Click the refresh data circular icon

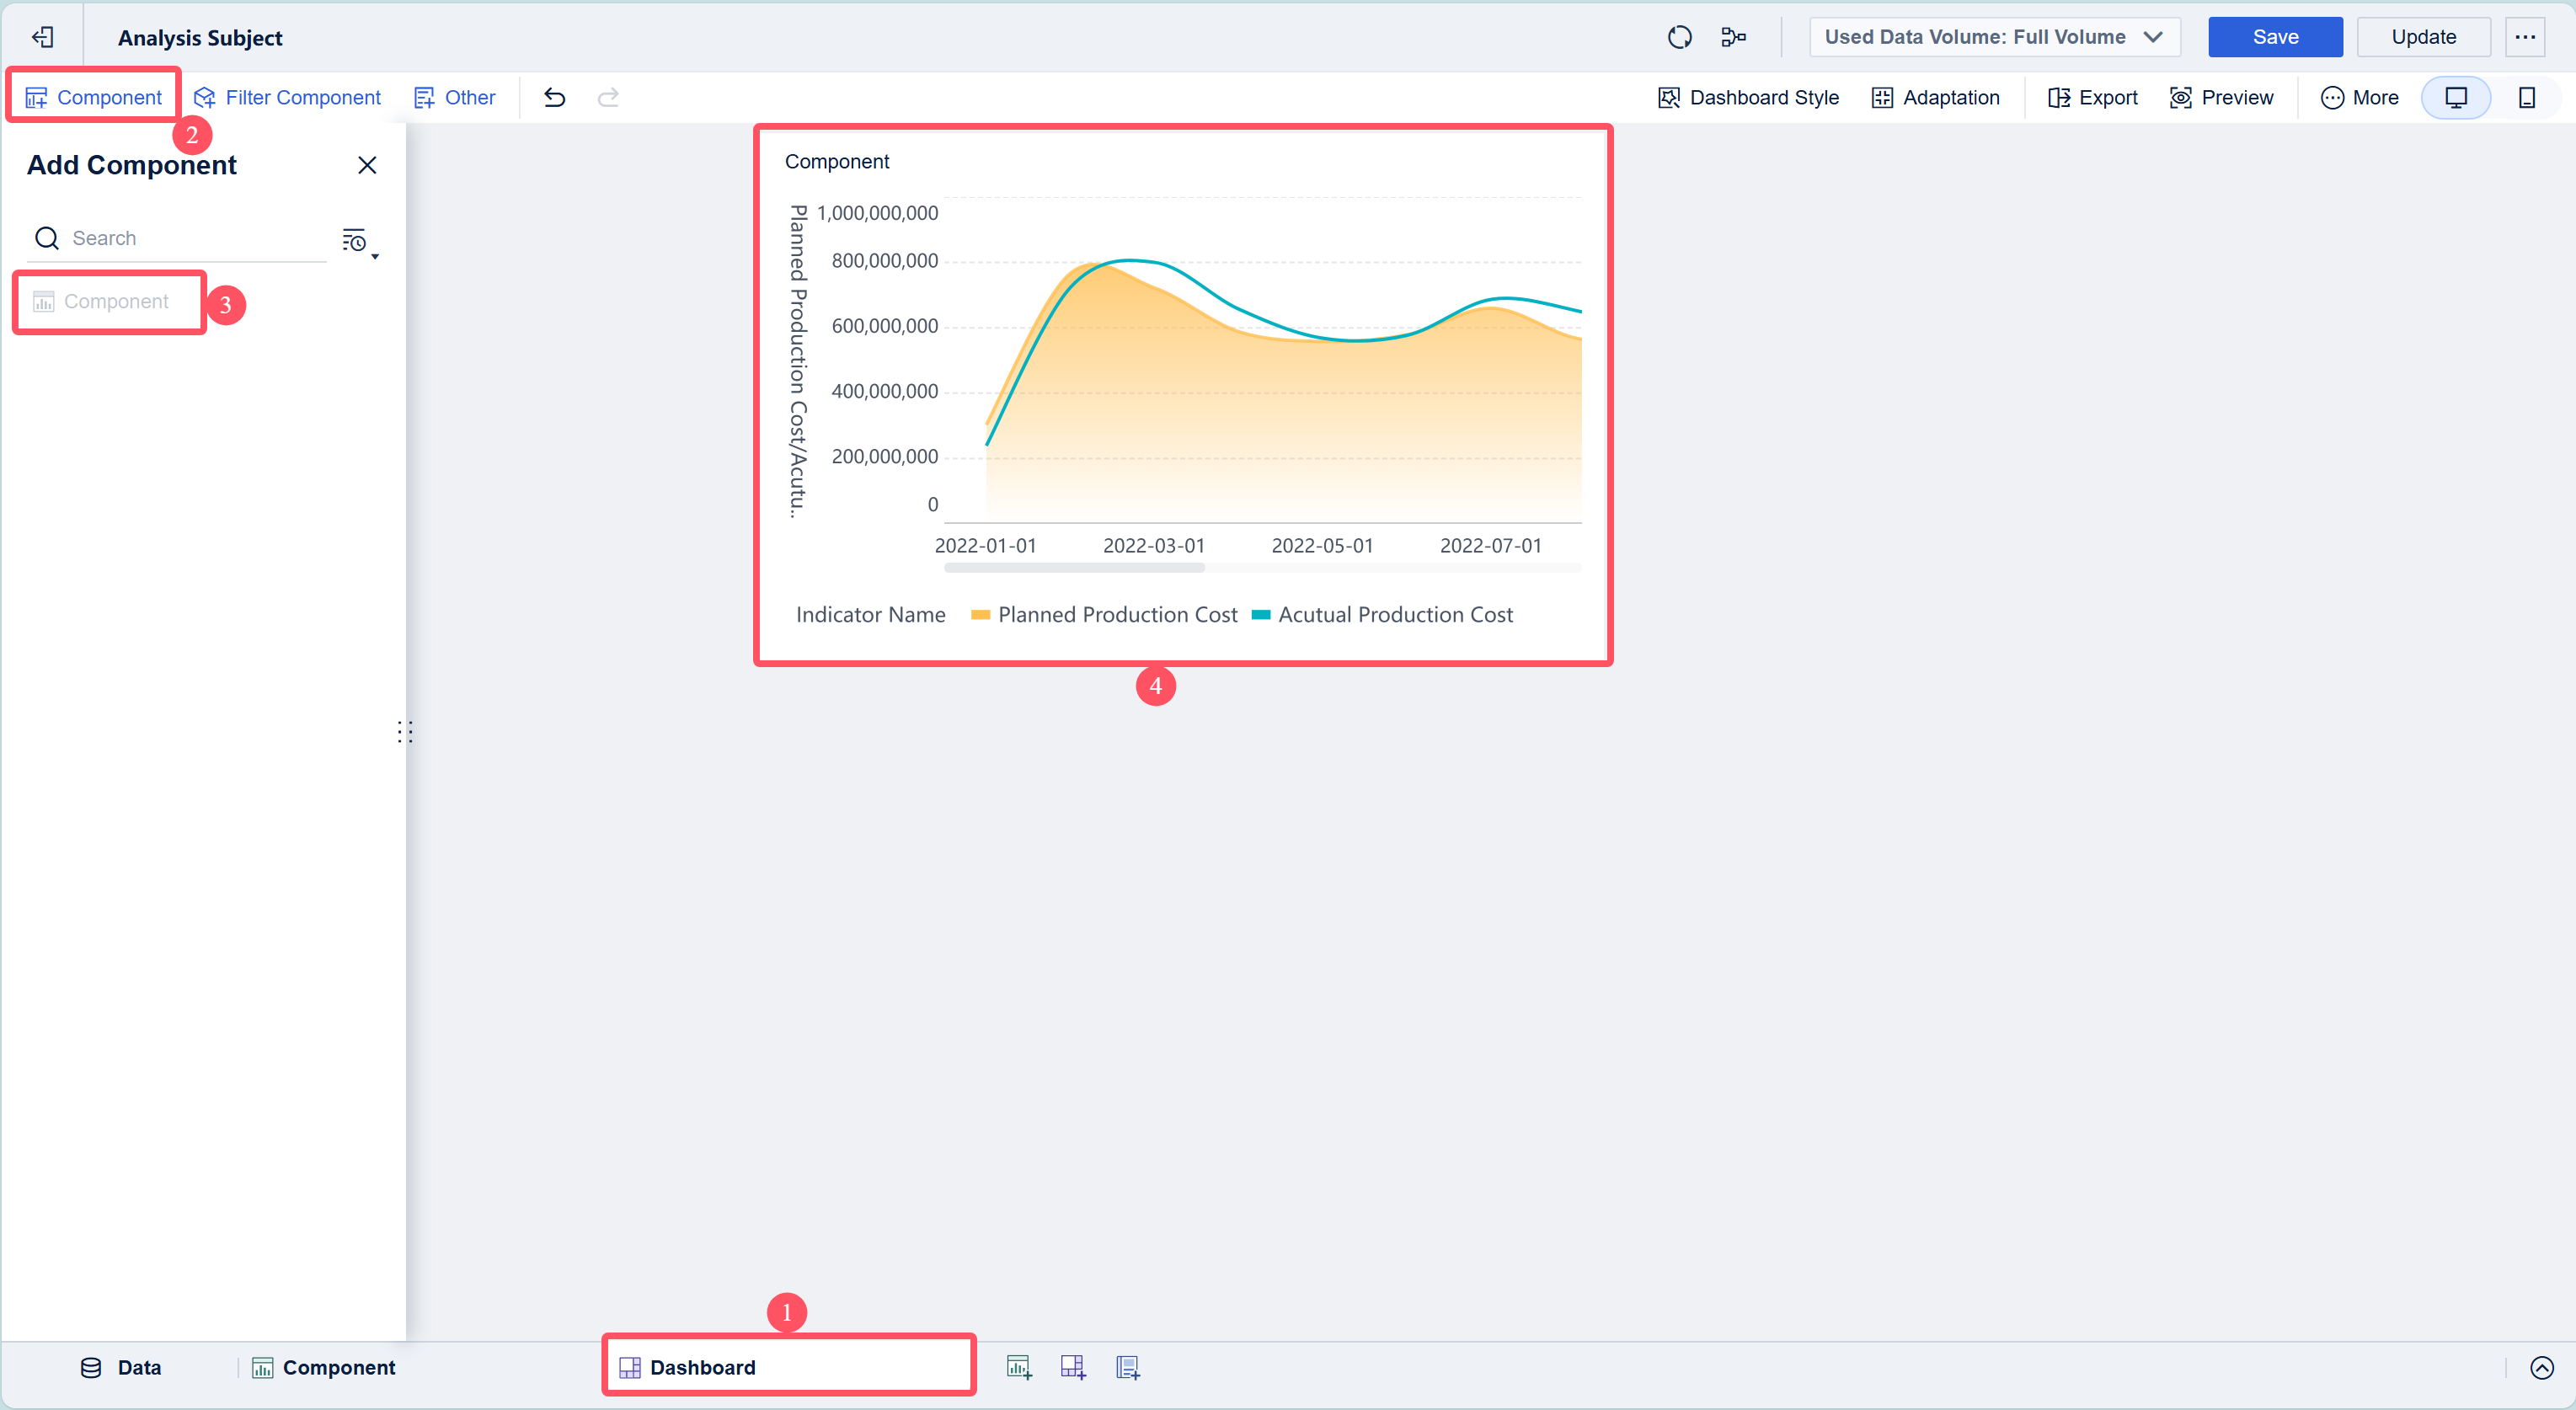tap(1679, 37)
